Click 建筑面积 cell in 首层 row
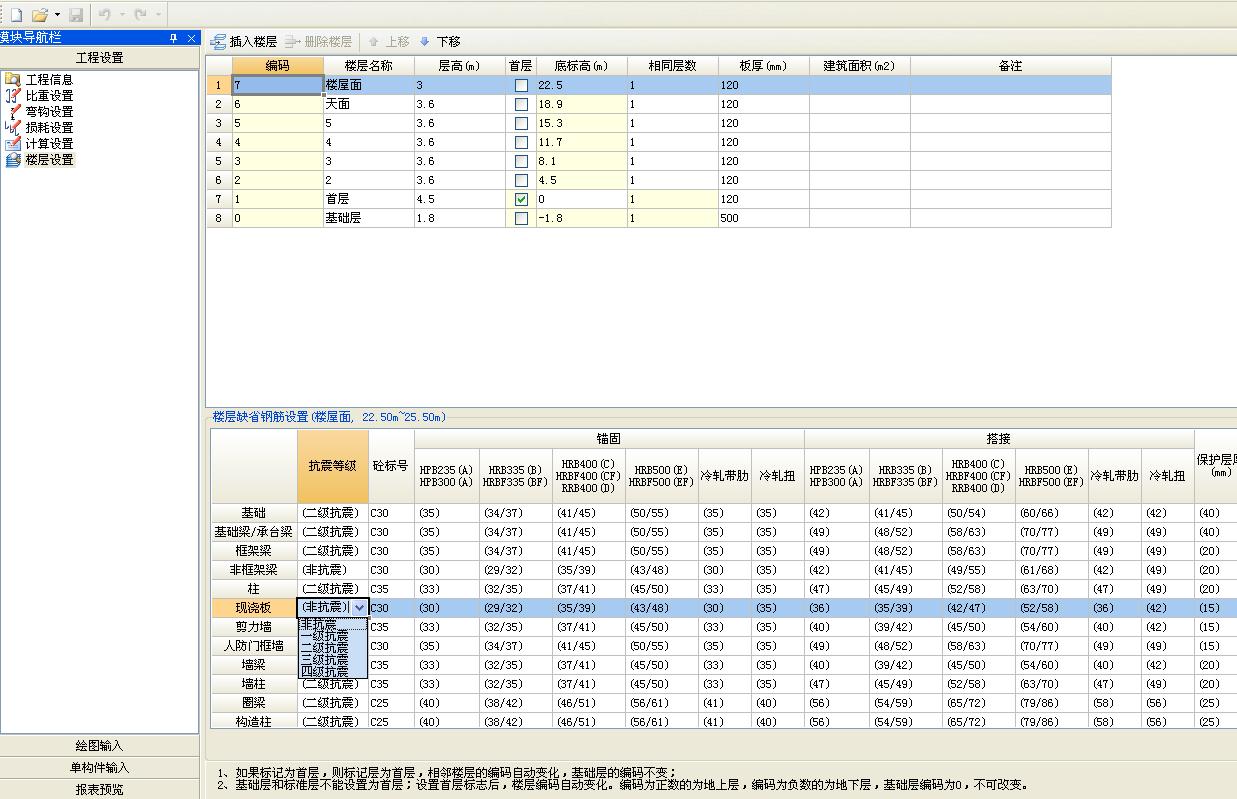 [x=860, y=199]
